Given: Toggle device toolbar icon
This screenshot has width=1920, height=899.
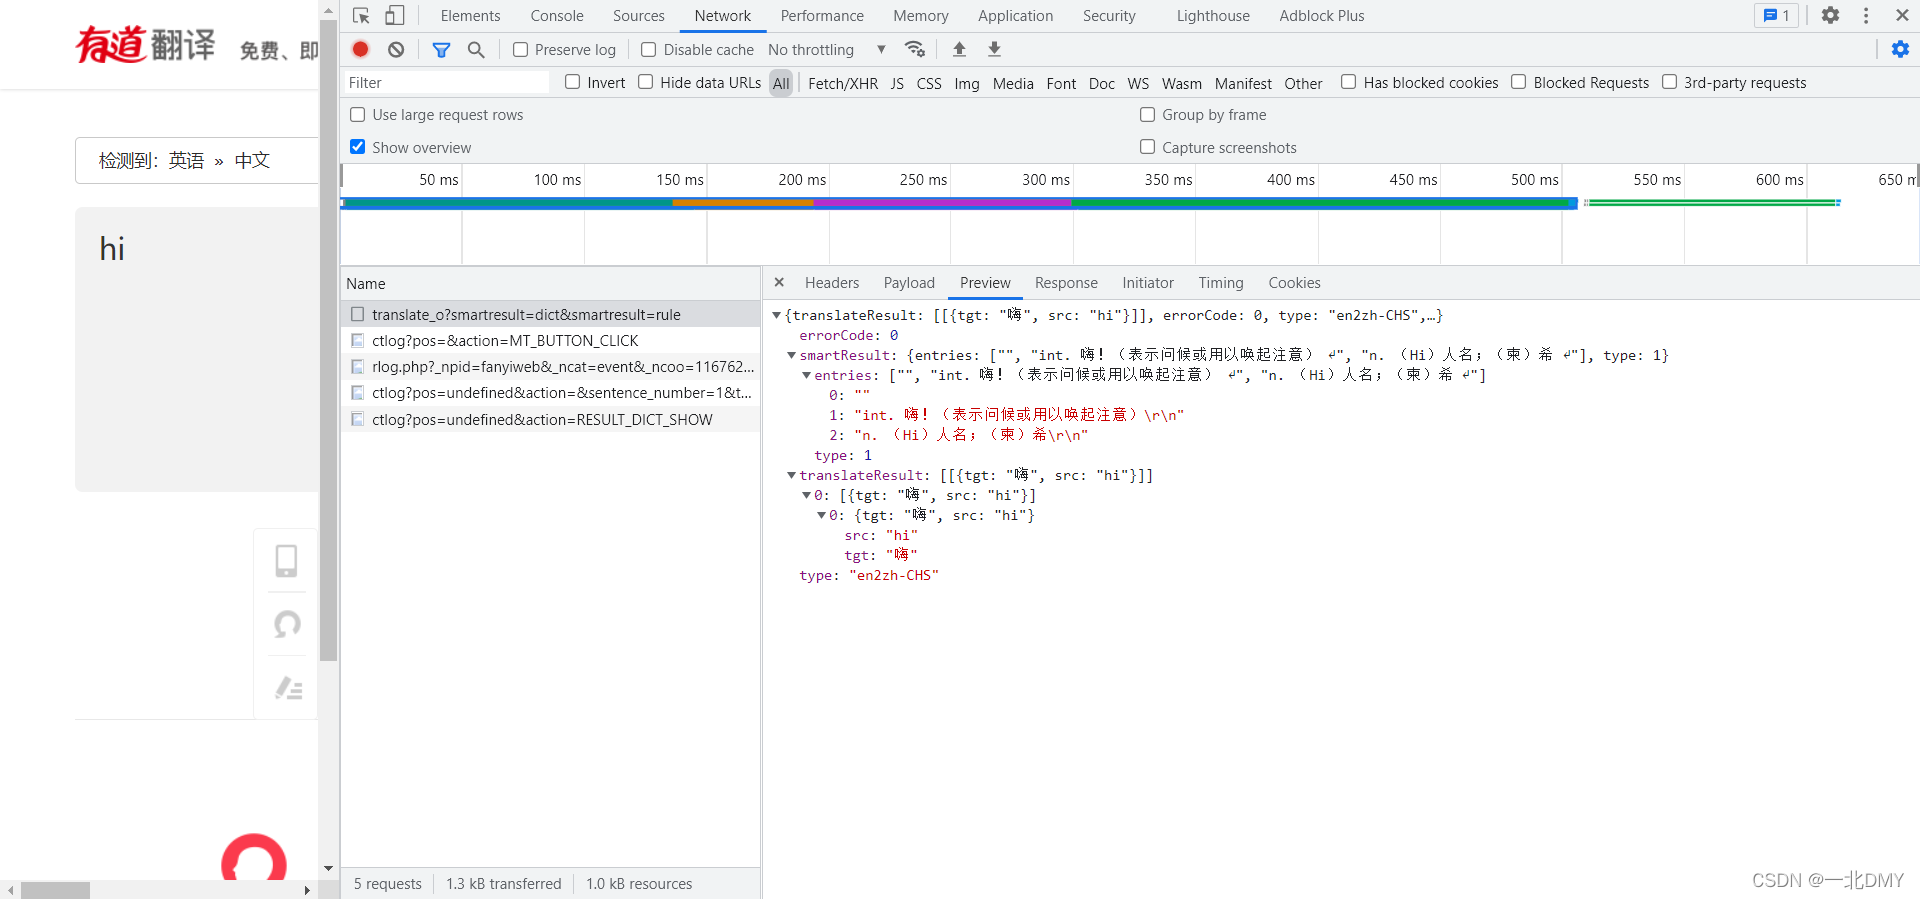Looking at the screenshot, I should (395, 16).
